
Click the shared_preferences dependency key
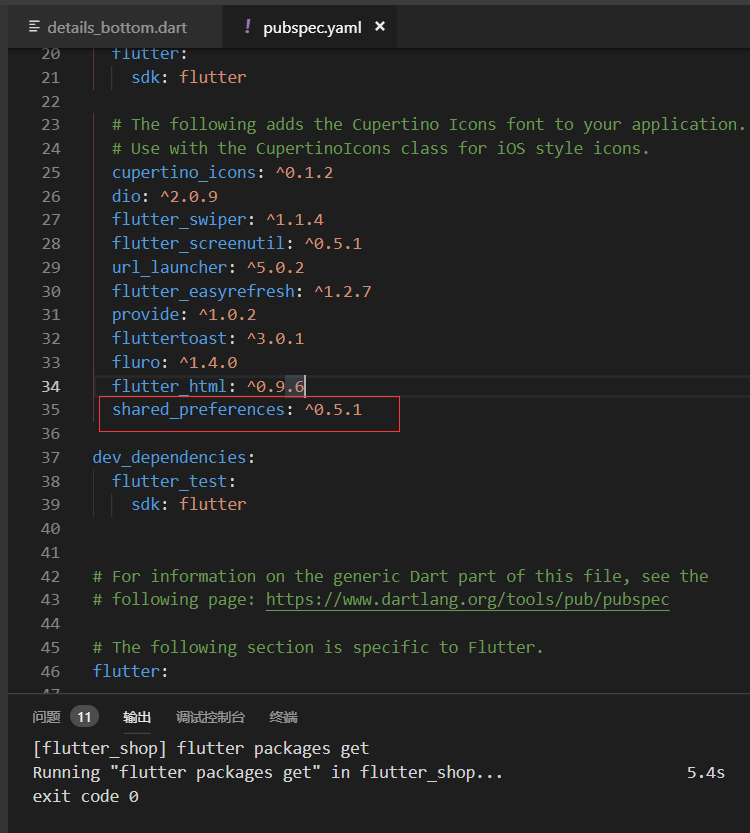198,410
